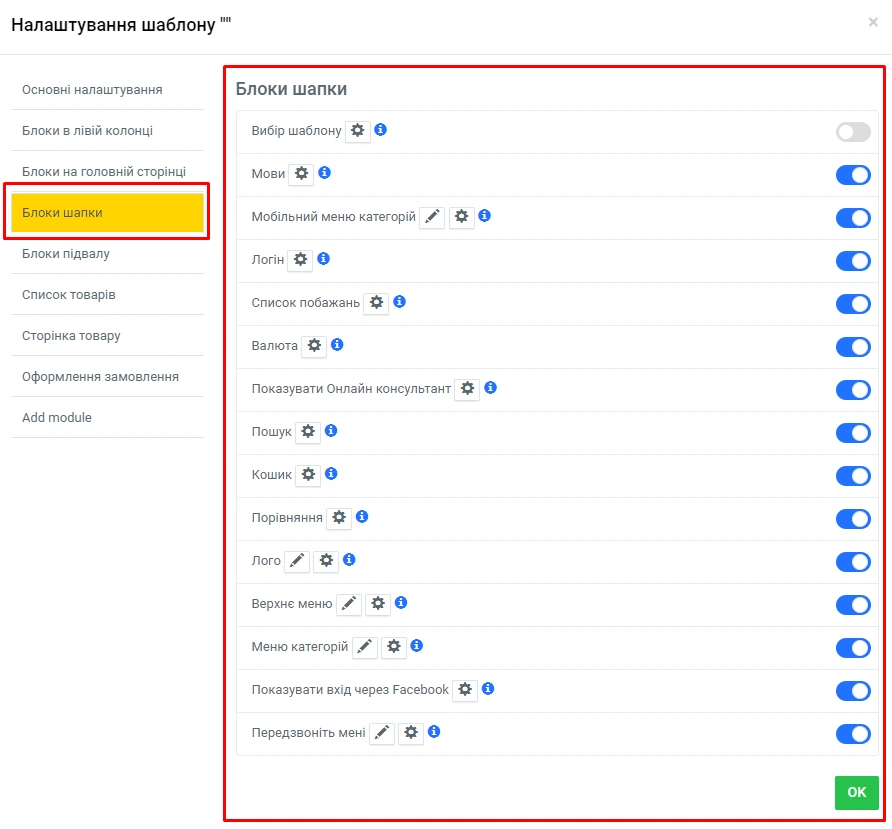Image resolution: width=892 pixels, height=829 pixels.
Task: Open gear settings for Вибір шаблону
Action: [358, 131]
